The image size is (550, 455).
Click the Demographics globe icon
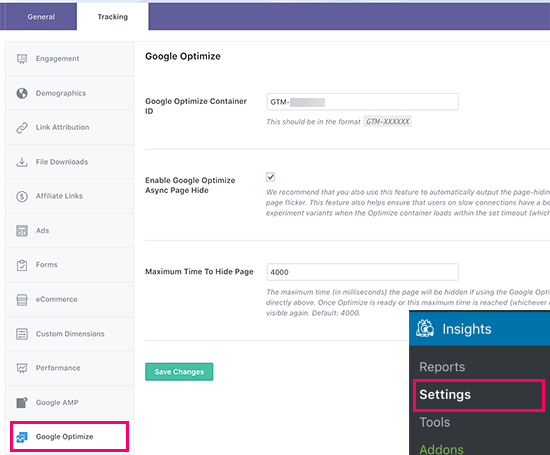point(22,93)
